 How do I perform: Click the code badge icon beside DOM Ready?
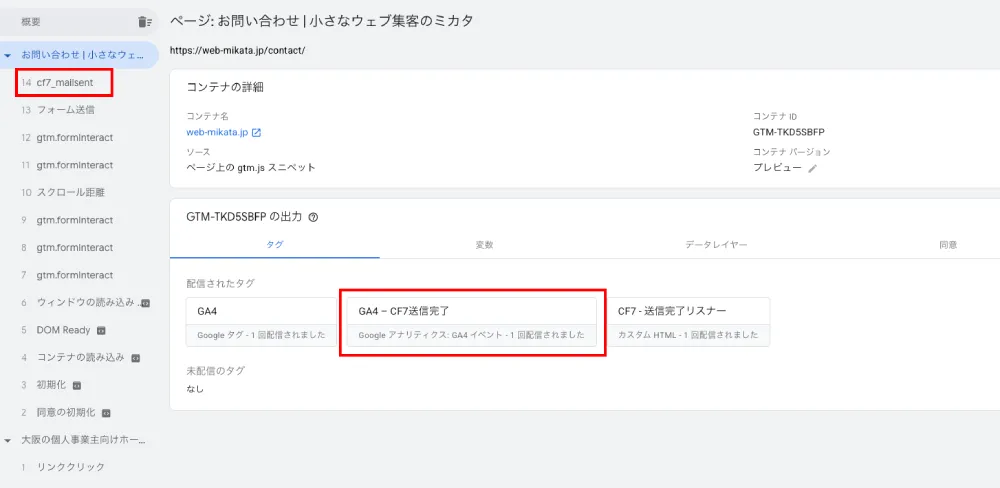tap(100, 330)
